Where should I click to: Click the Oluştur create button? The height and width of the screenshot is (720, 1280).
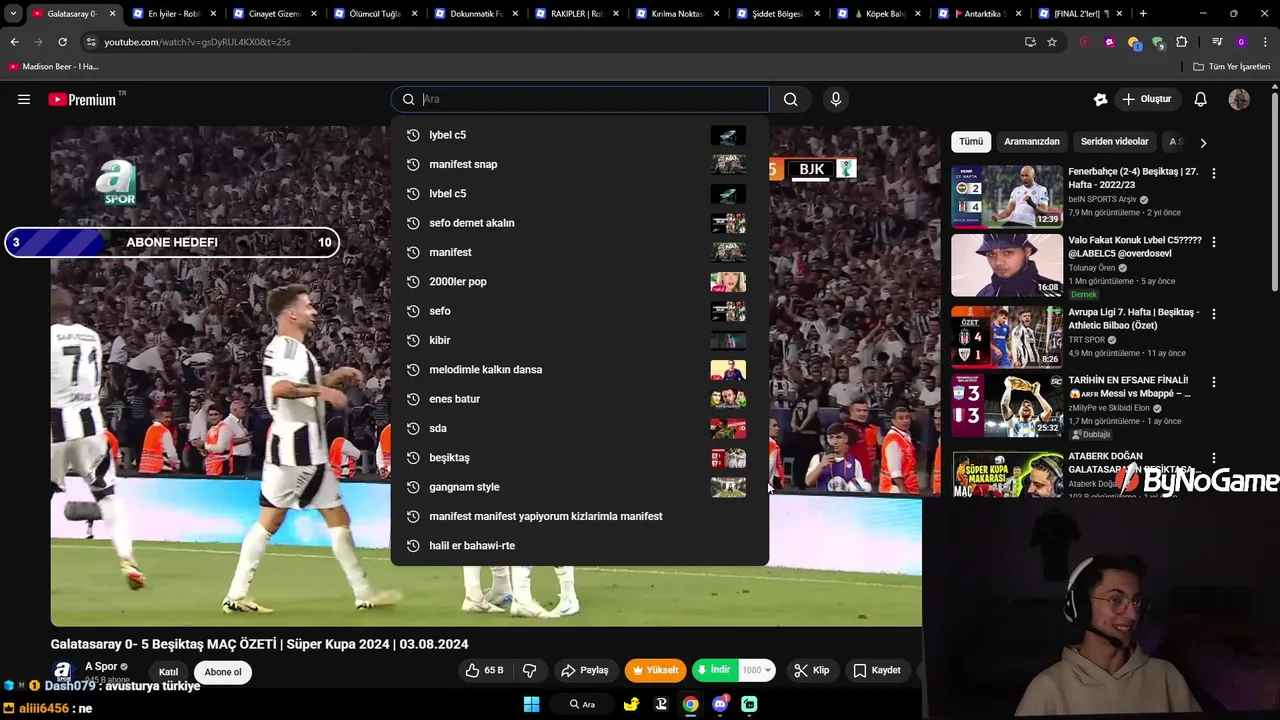tap(1147, 99)
